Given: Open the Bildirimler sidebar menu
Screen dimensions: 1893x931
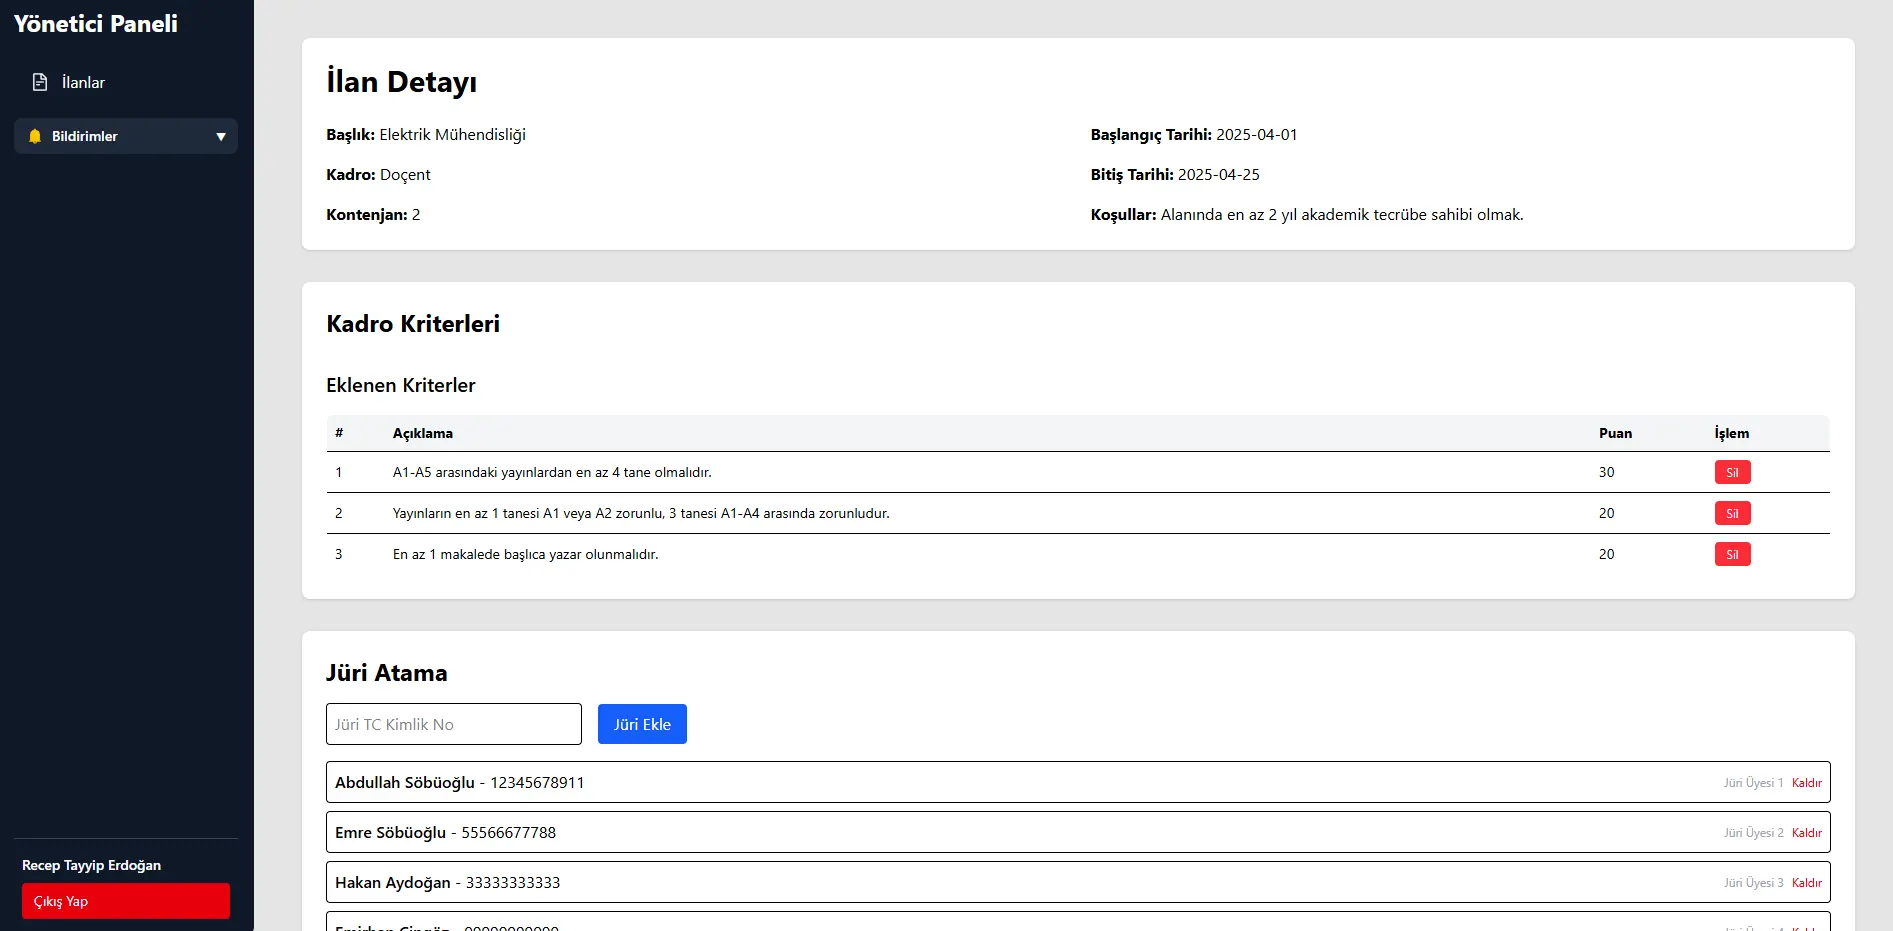Looking at the screenshot, I should tap(126, 136).
